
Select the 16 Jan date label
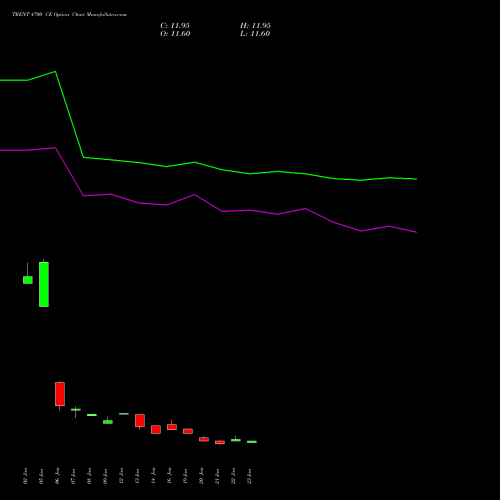169,476
